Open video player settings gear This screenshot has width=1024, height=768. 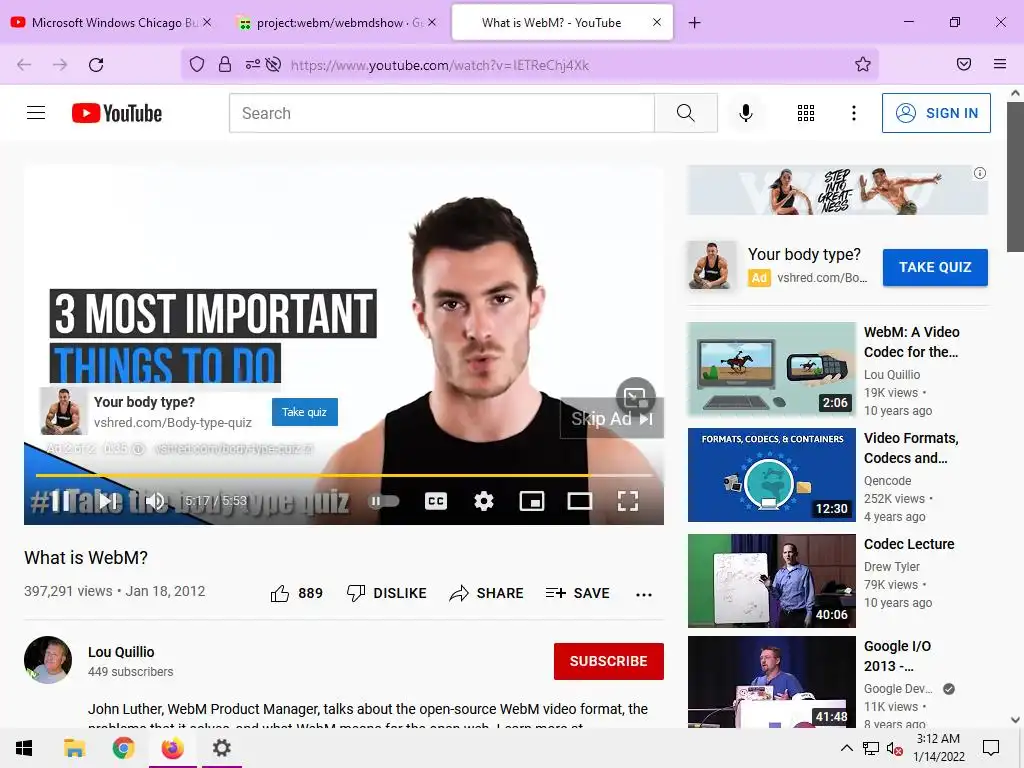pyautogui.click(x=484, y=501)
